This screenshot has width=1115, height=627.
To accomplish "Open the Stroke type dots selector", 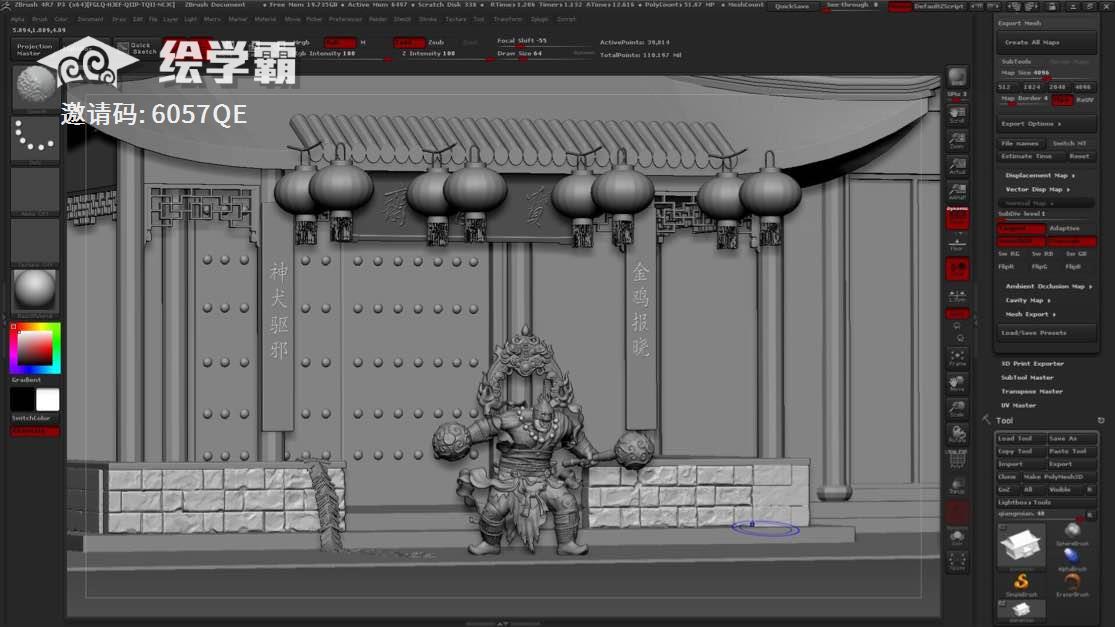I will [35, 137].
